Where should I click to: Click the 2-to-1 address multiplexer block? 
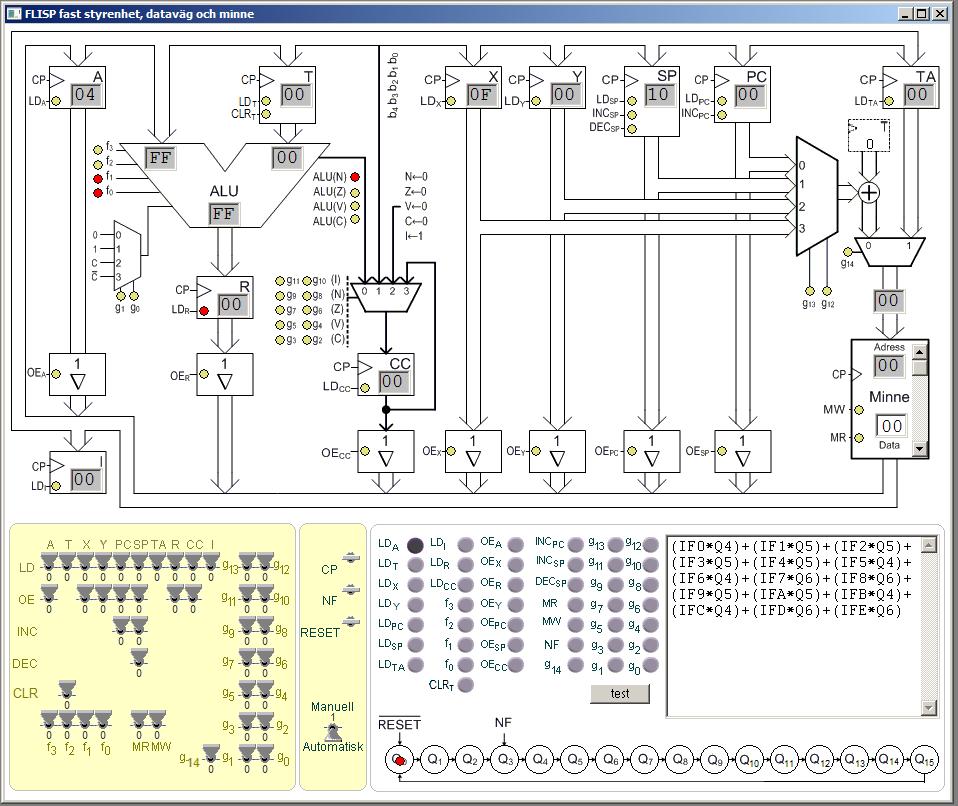(x=890, y=252)
